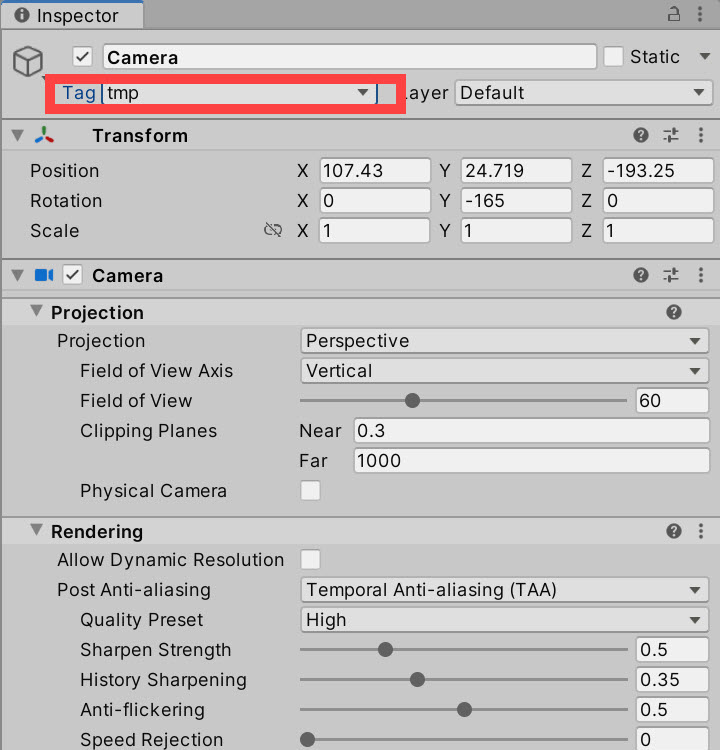Click the Position X field
This screenshot has height=750, width=720.
point(375,171)
